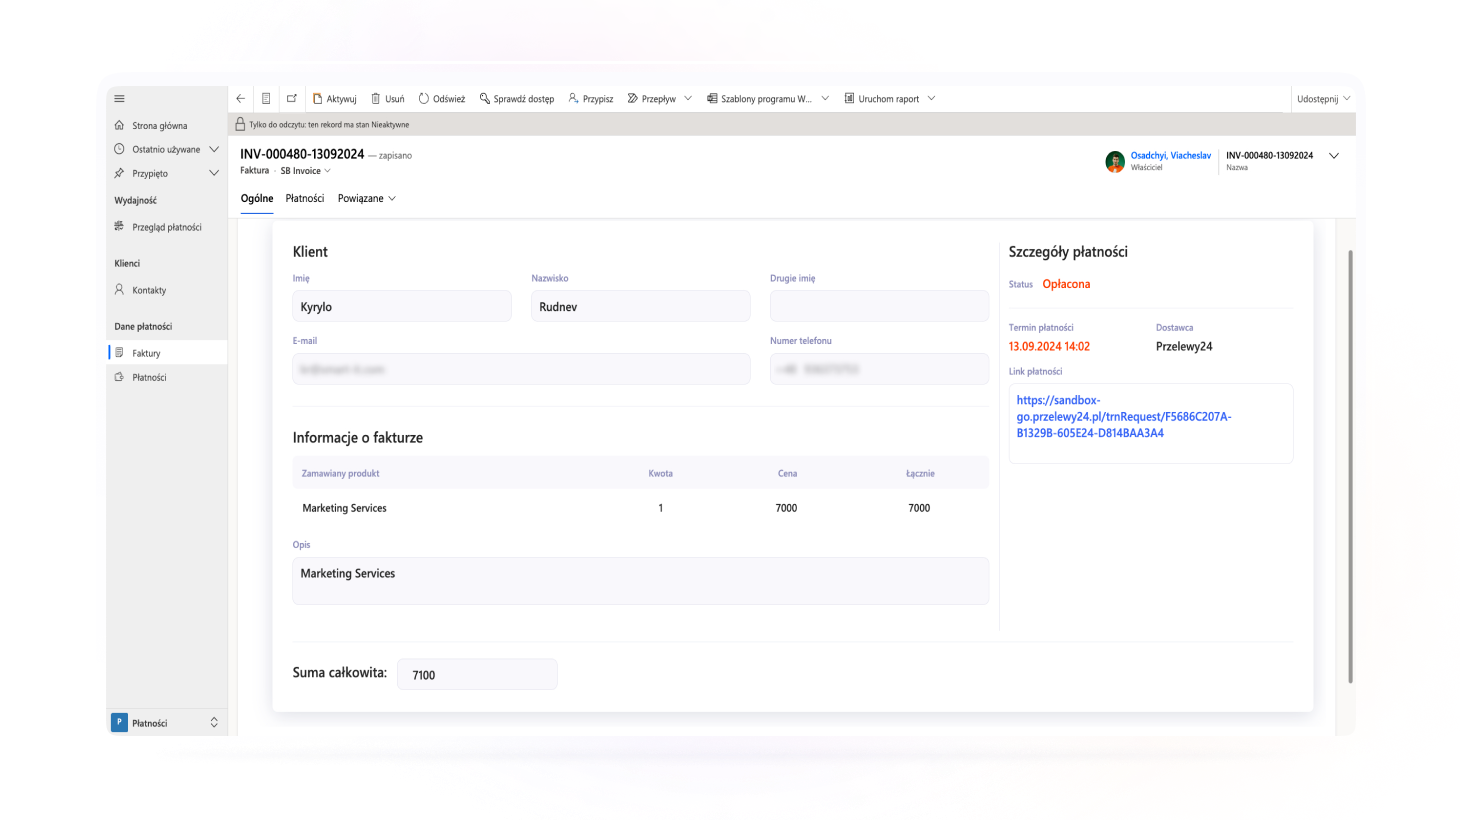Go back using the left arrow icon
This screenshot has width=1460, height=820.
tap(241, 99)
